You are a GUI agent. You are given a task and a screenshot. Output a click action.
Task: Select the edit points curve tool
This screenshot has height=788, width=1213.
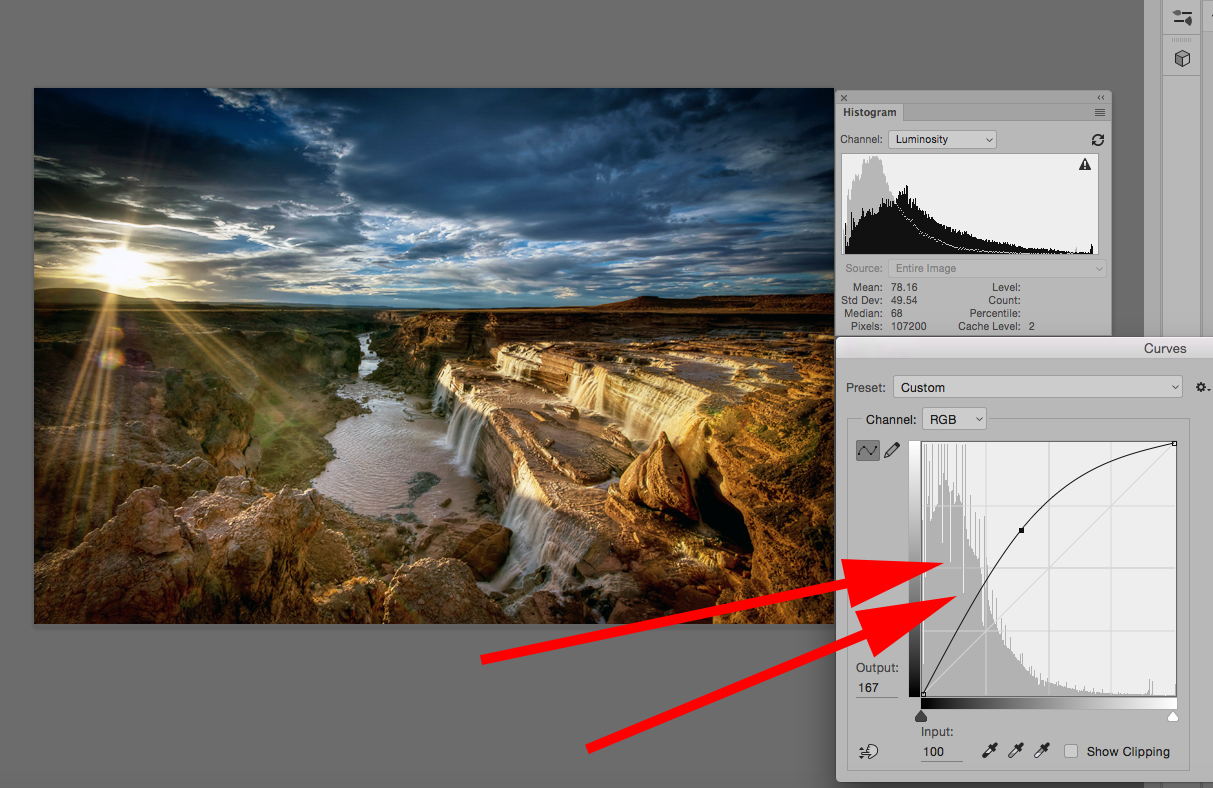pyautogui.click(x=867, y=451)
